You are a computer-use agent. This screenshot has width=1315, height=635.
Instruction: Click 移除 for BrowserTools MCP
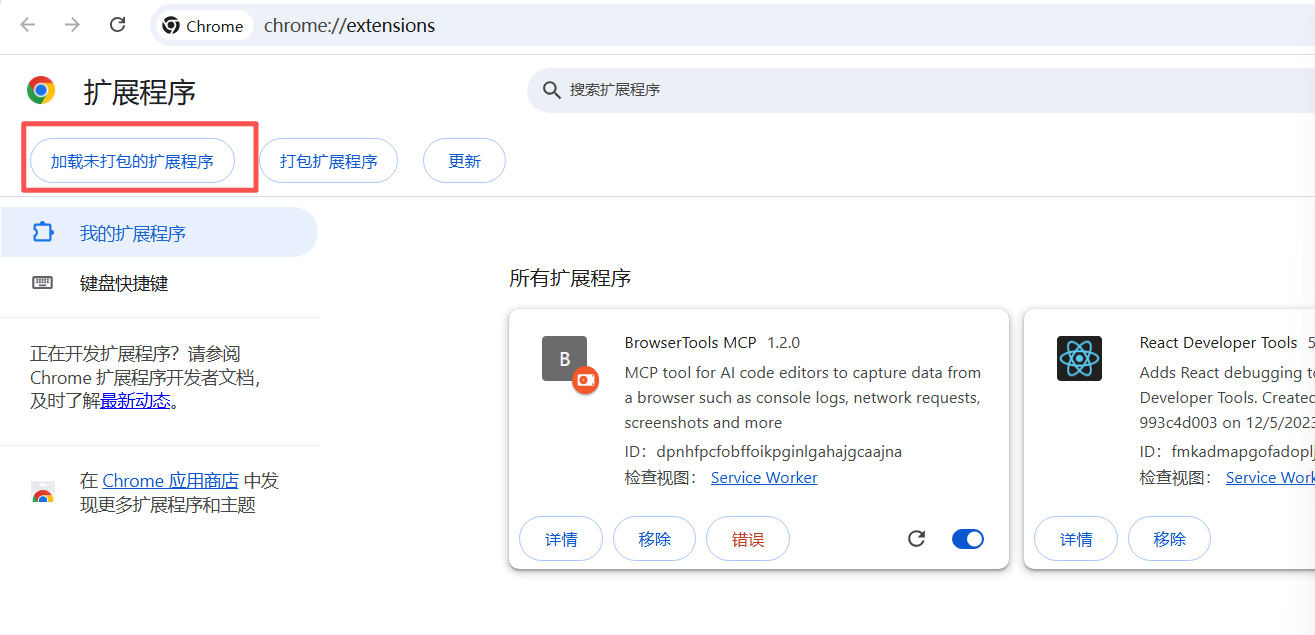[655, 539]
